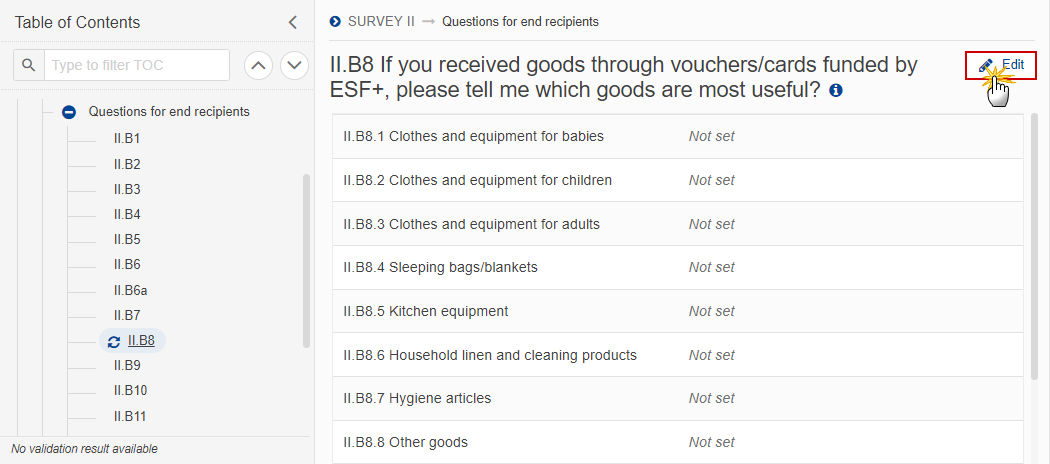1050x464 pixels.
Task: Open II.B6a in the tree
Action: coord(130,291)
